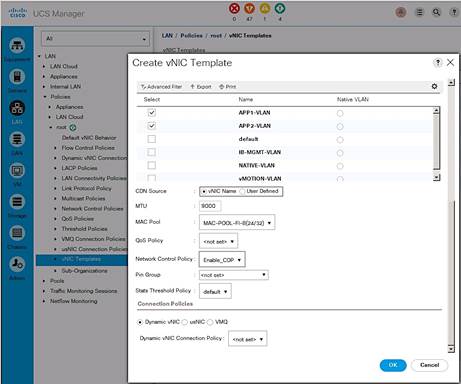Select User Defined CDN Source
Image resolution: width=461 pixels, height=384 pixels.
pos(242,191)
